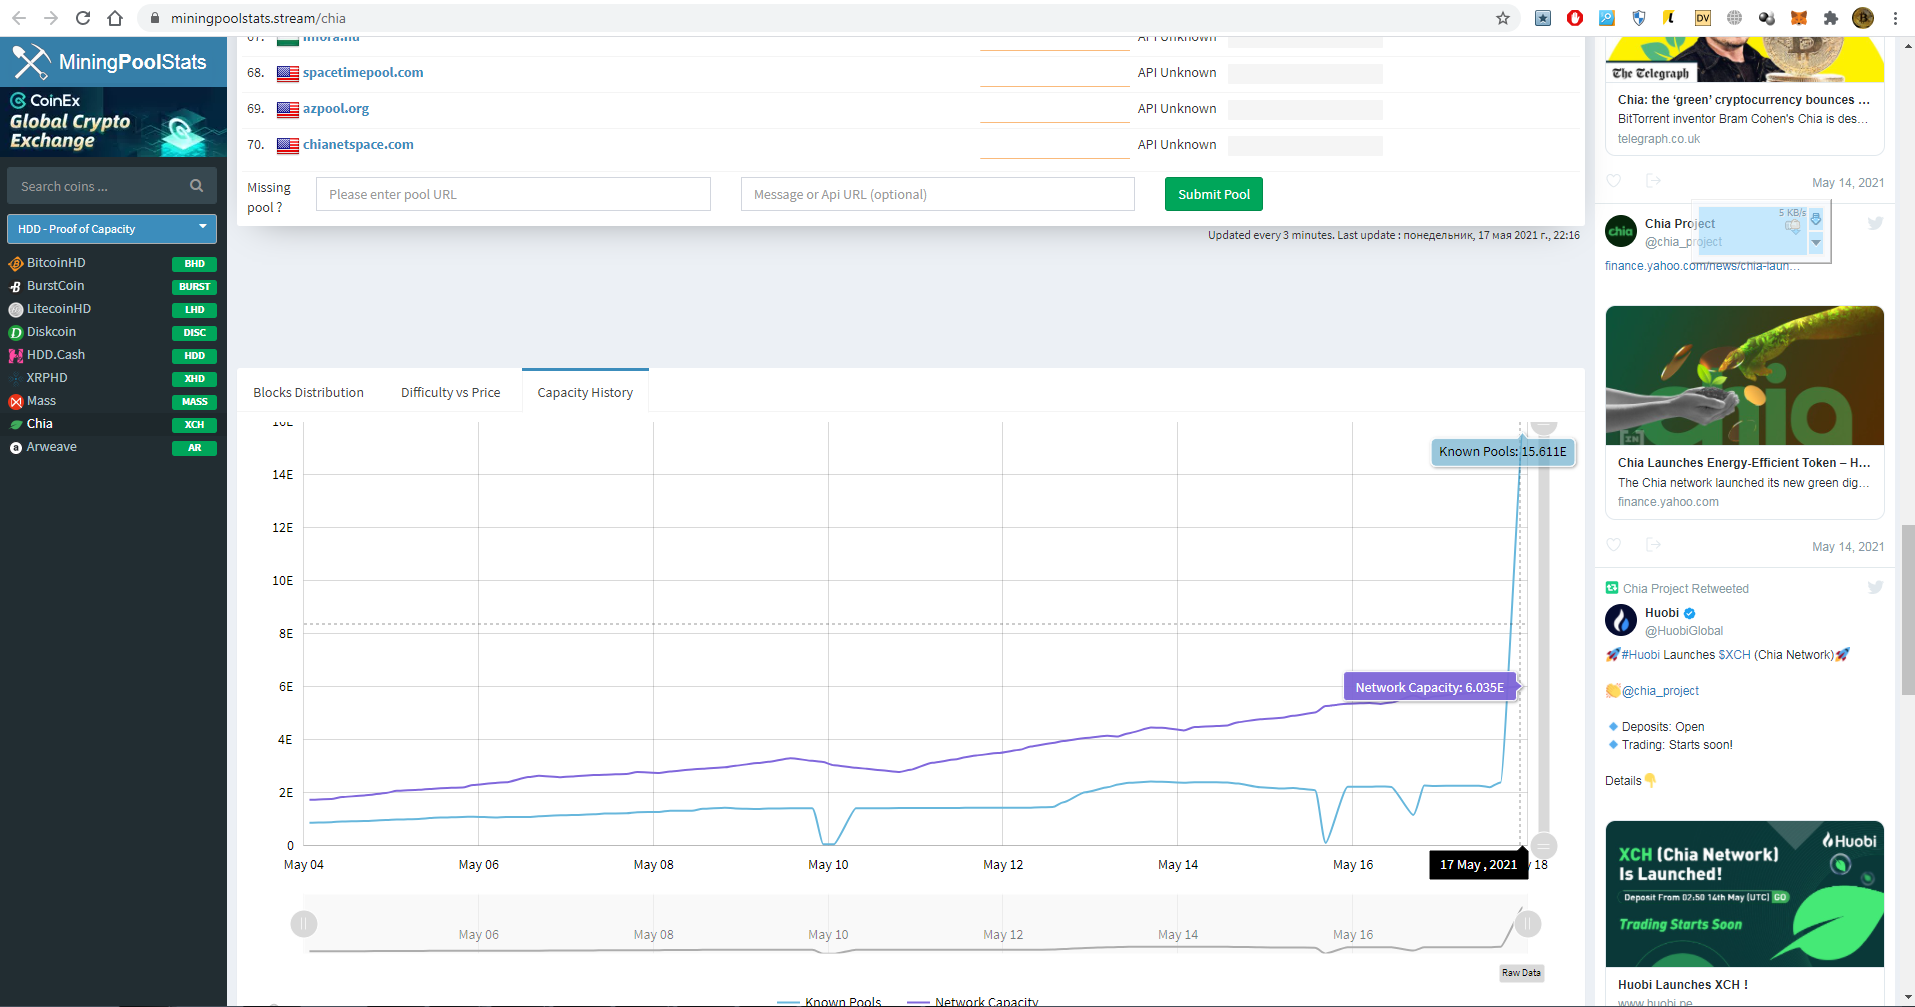Click the Submit Pool button

1214,194
